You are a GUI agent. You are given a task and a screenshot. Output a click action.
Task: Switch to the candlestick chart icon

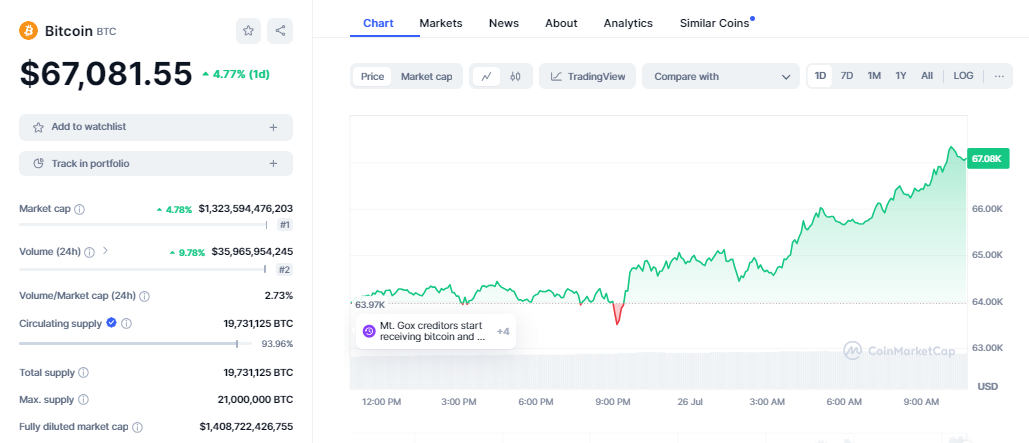pyautogui.click(x=515, y=76)
